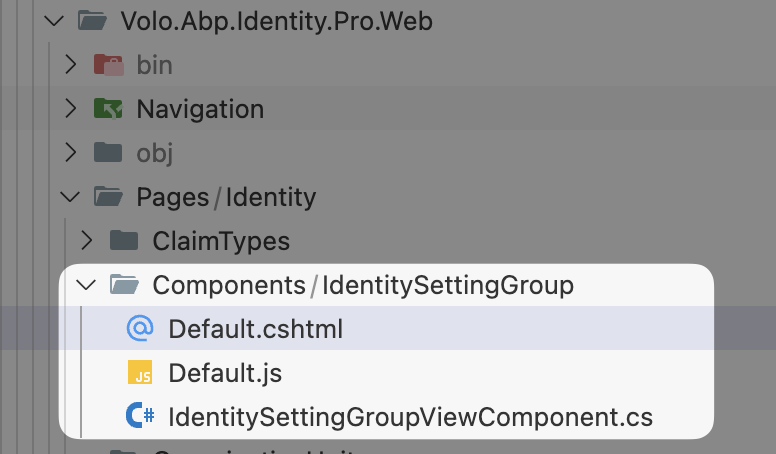The width and height of the screenshot is (776, 454).
Task: Collapse the Pages/Identity folder
Action: click(x=70, y=197)
